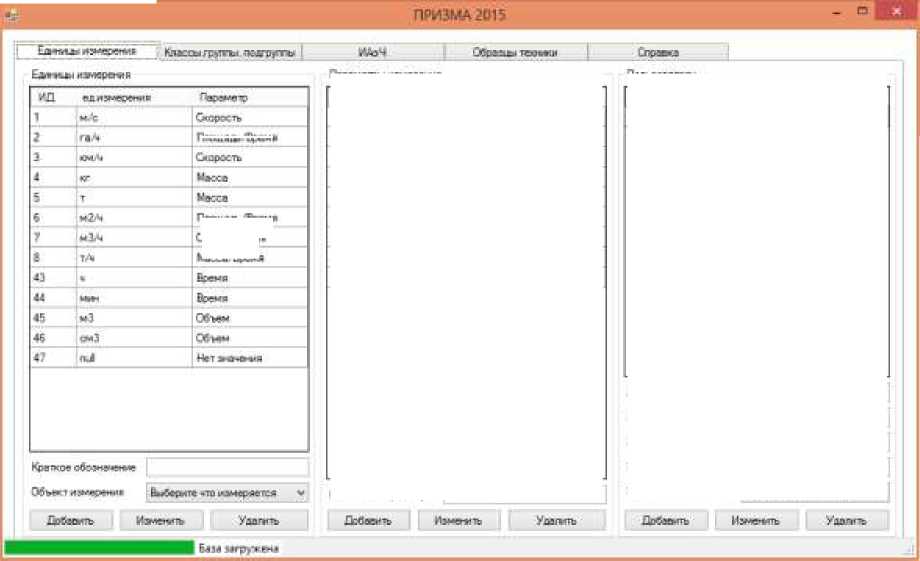Click «Изменить» in the units panel
Image resolution: width=920 pixels, height=561 pixels.
coord(161,521)
